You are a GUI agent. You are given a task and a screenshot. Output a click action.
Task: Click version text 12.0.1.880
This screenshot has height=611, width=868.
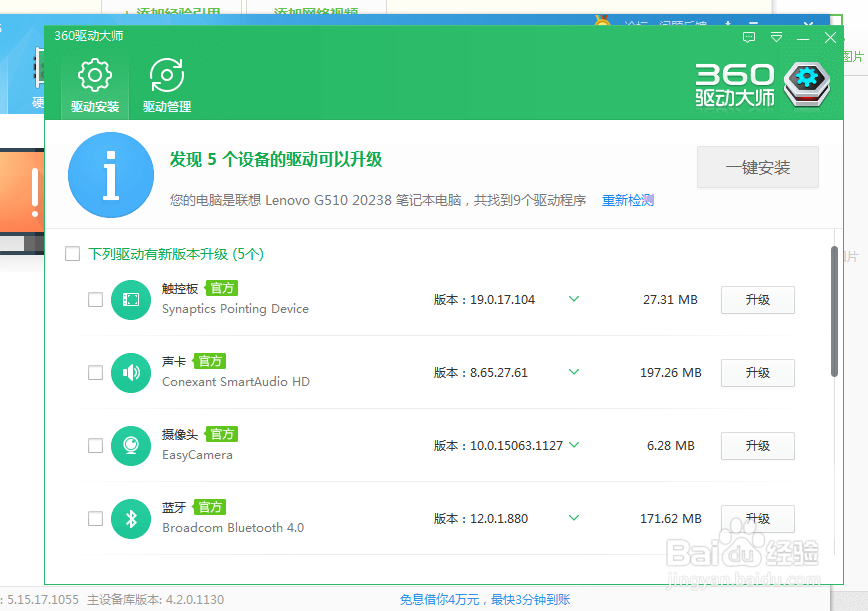[499, 519]
